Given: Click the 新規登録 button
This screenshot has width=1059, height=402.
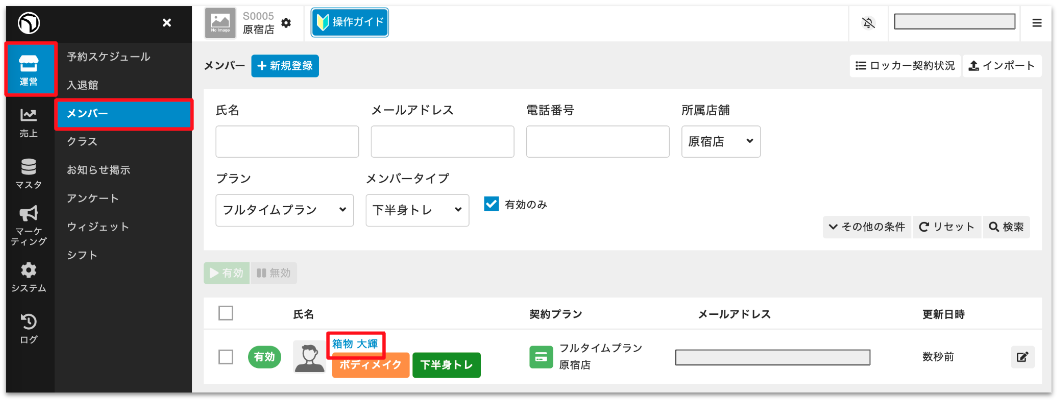Looking at the screenshot, I should click(285, 65).
